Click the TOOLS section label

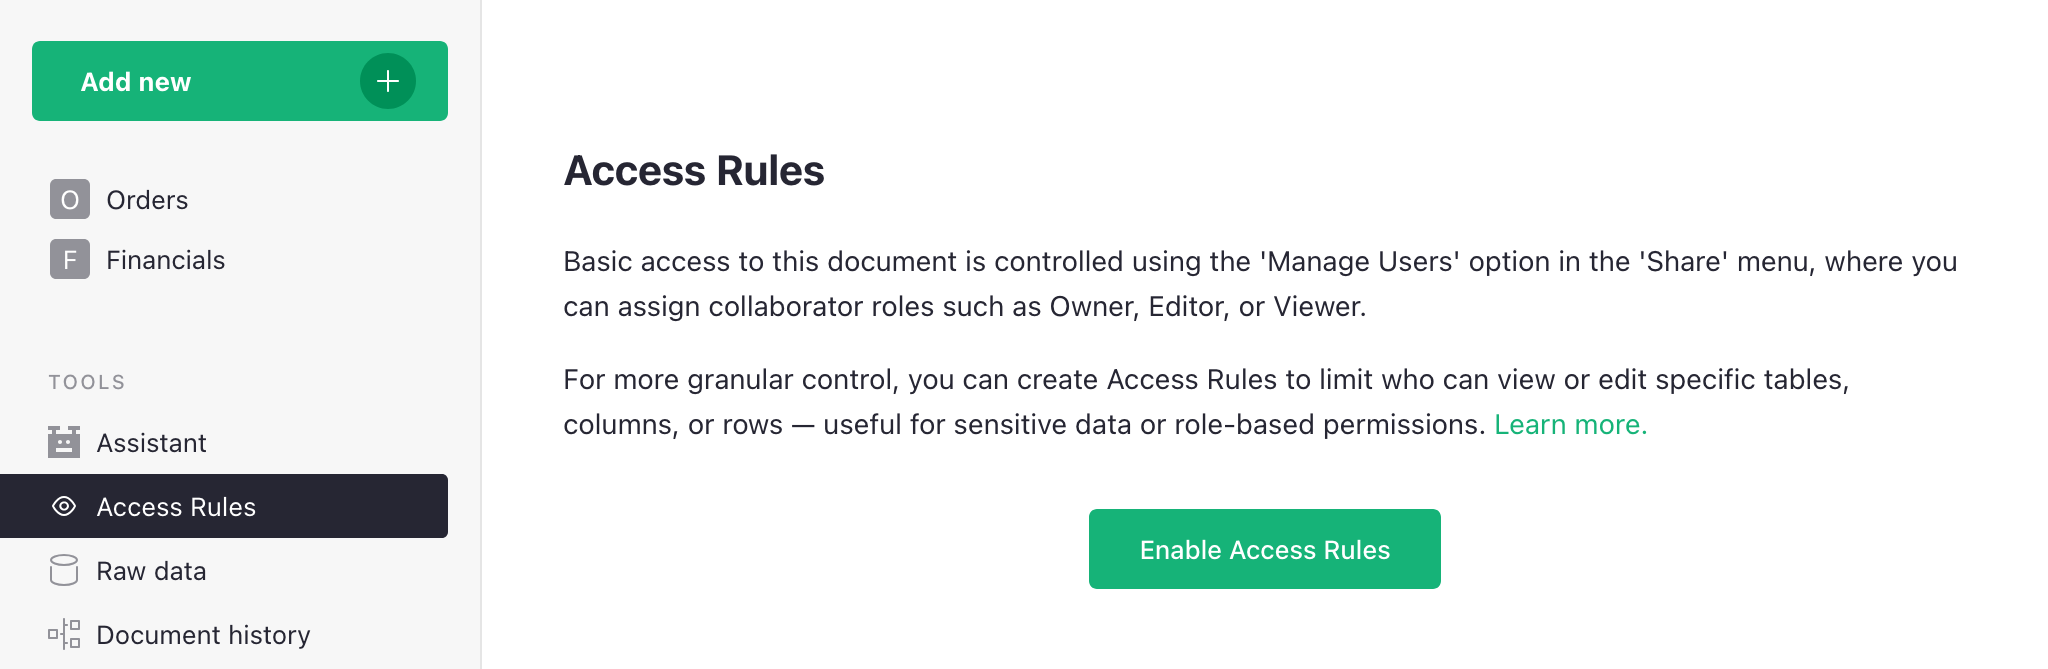click(87, 381)
